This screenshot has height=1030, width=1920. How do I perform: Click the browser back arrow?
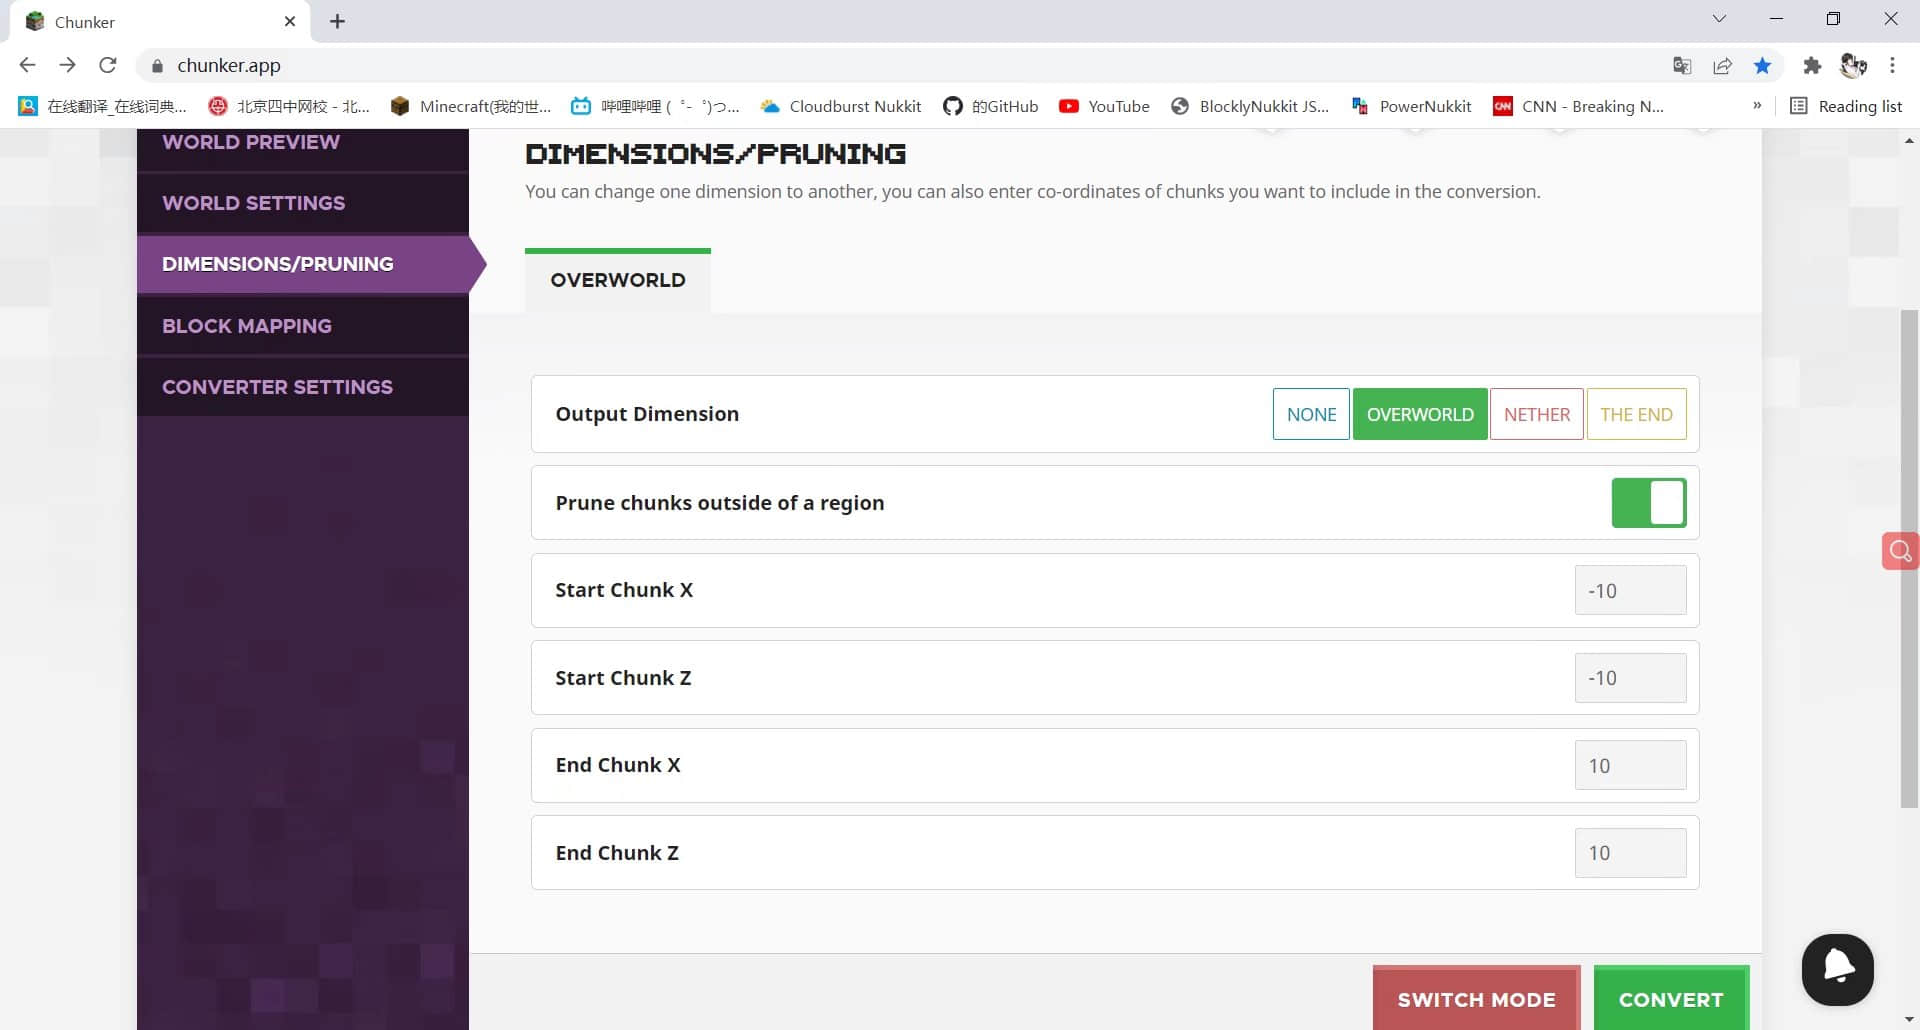(x=27, y=65)
